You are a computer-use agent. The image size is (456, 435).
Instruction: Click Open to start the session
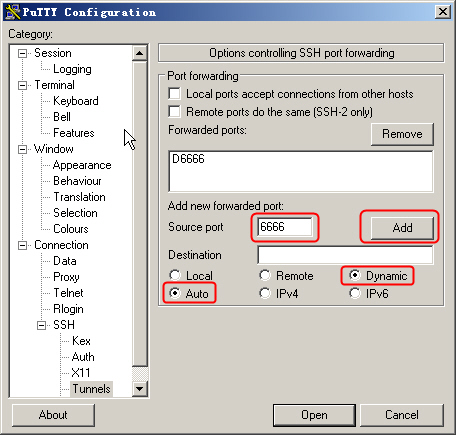314,415
